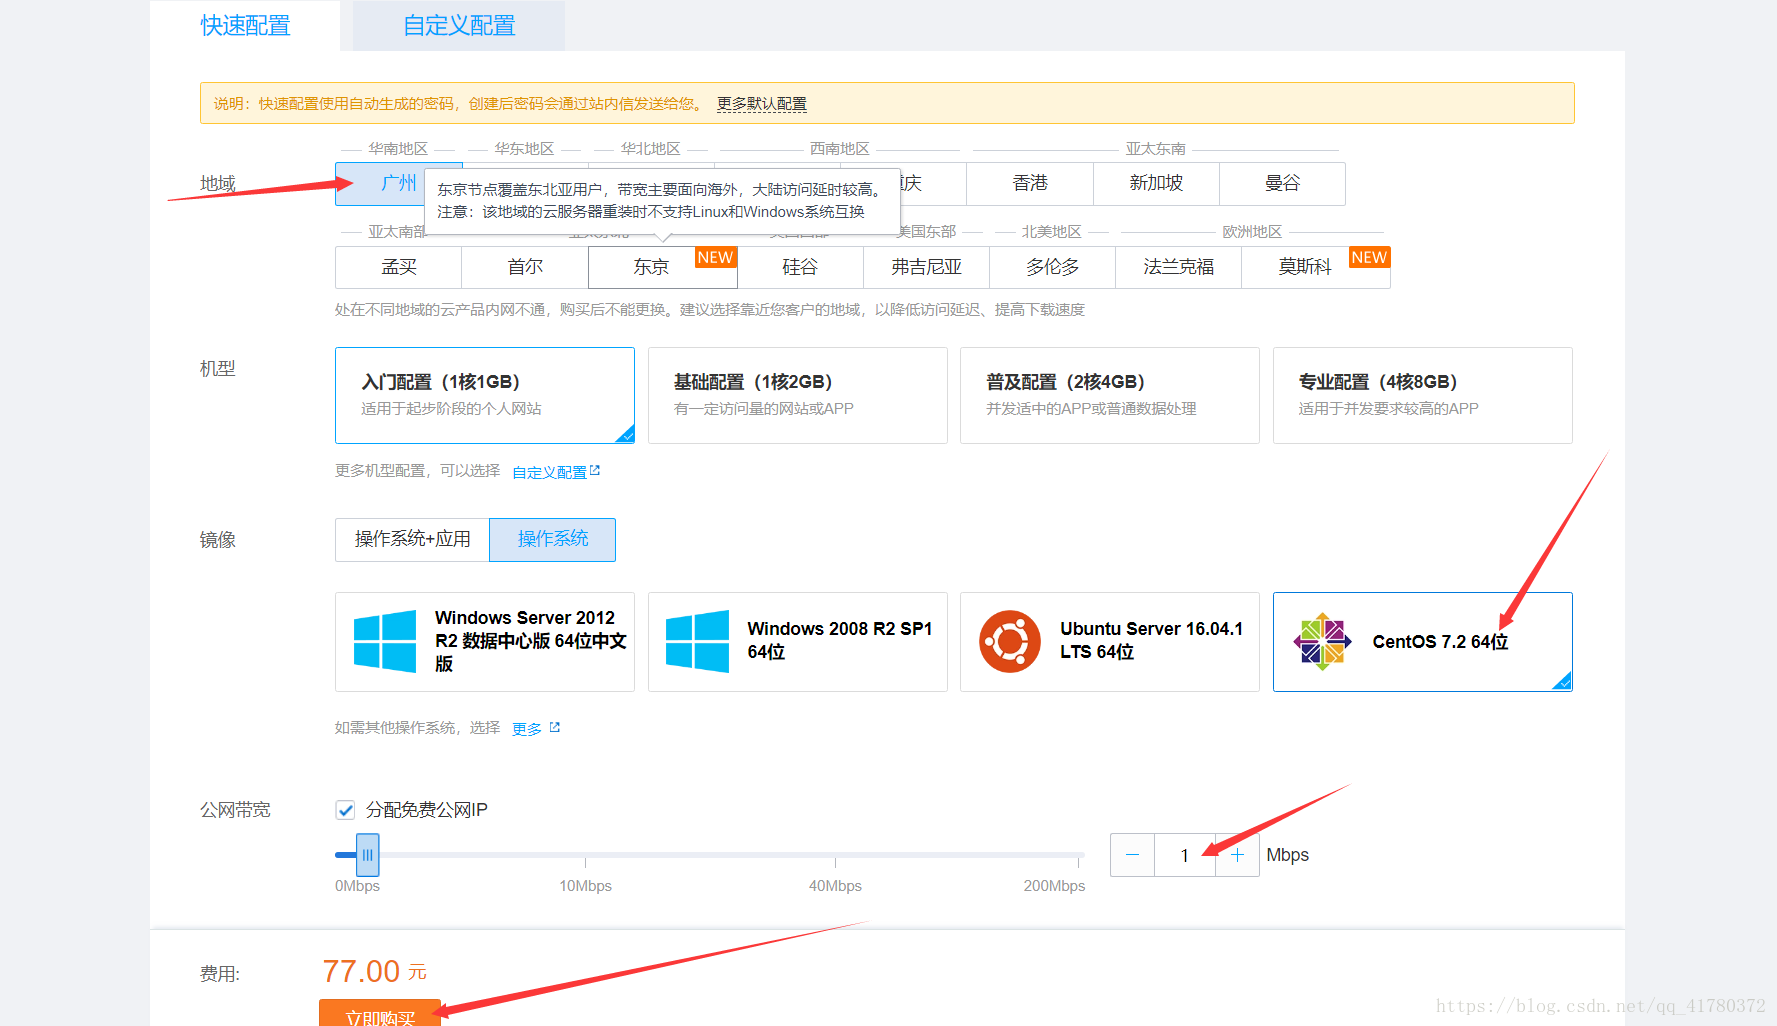Choose the 新加坡 region
Screen dimensions: 1777x1026
pyautogui.click(x=1156, y=184)
